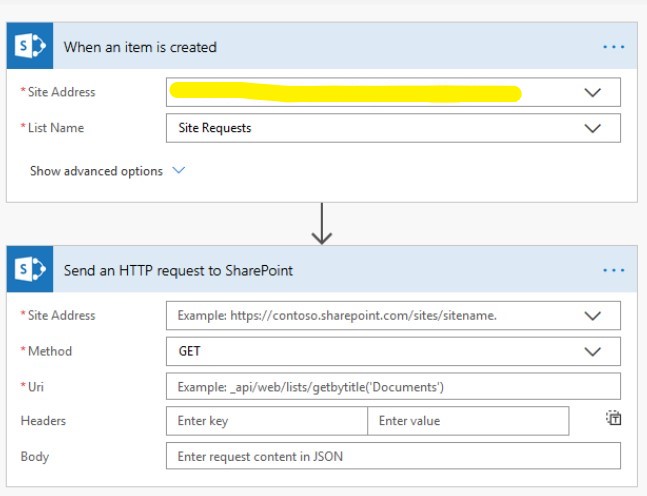
Task: Click the Body JSON content field
Action: point(393,456)
